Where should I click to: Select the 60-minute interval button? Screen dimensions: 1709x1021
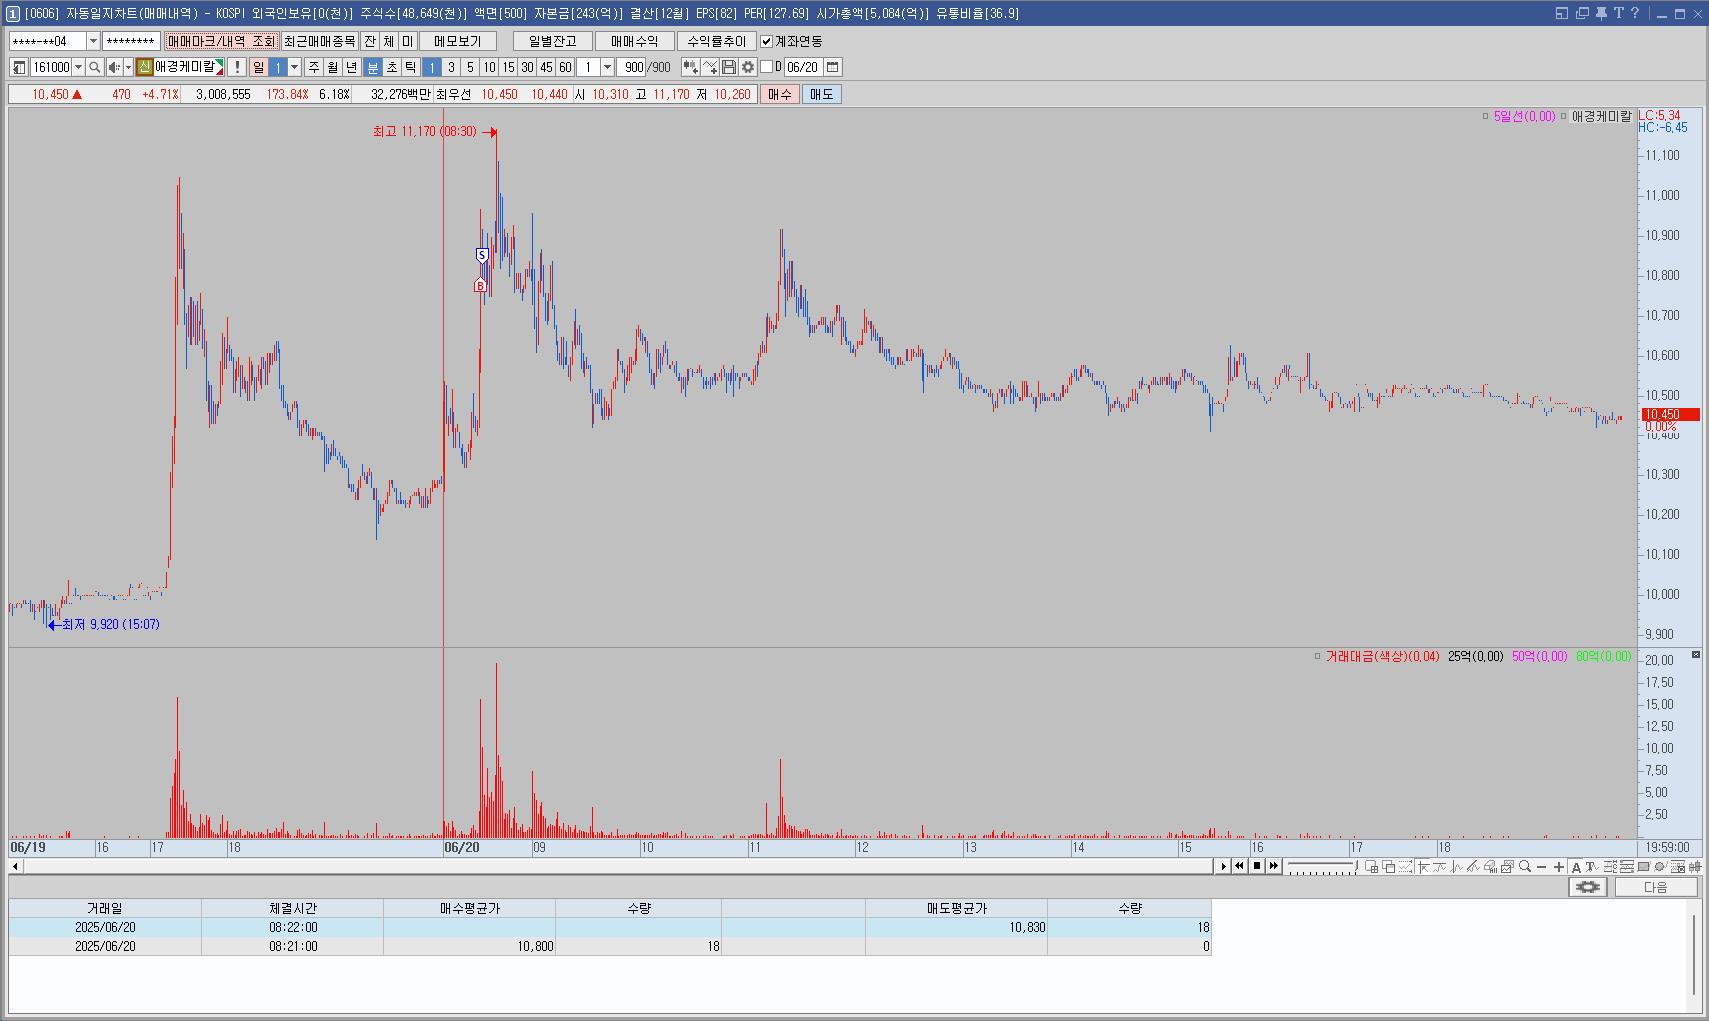click(565, 67)
